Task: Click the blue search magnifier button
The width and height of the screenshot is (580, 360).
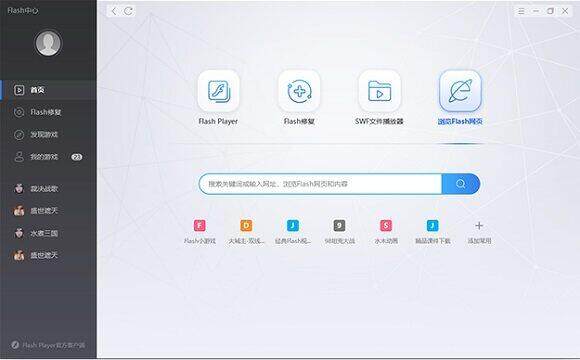Action: tap(461, 184)
